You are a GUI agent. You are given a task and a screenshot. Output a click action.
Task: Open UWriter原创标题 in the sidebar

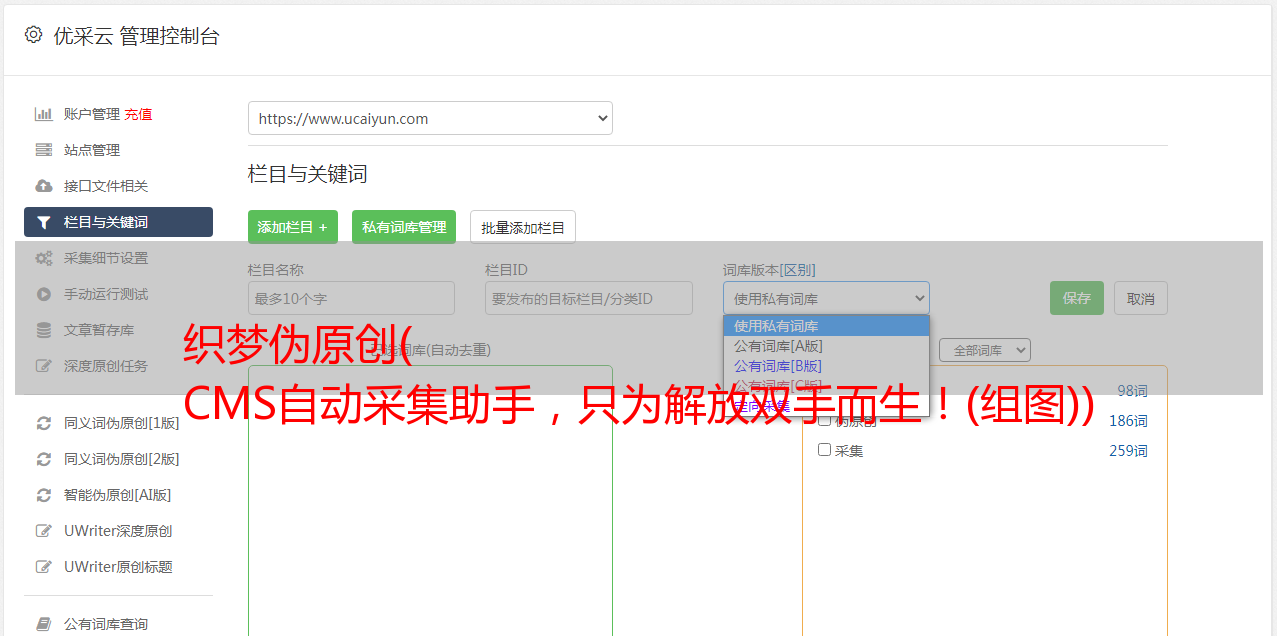coord(118,567)
